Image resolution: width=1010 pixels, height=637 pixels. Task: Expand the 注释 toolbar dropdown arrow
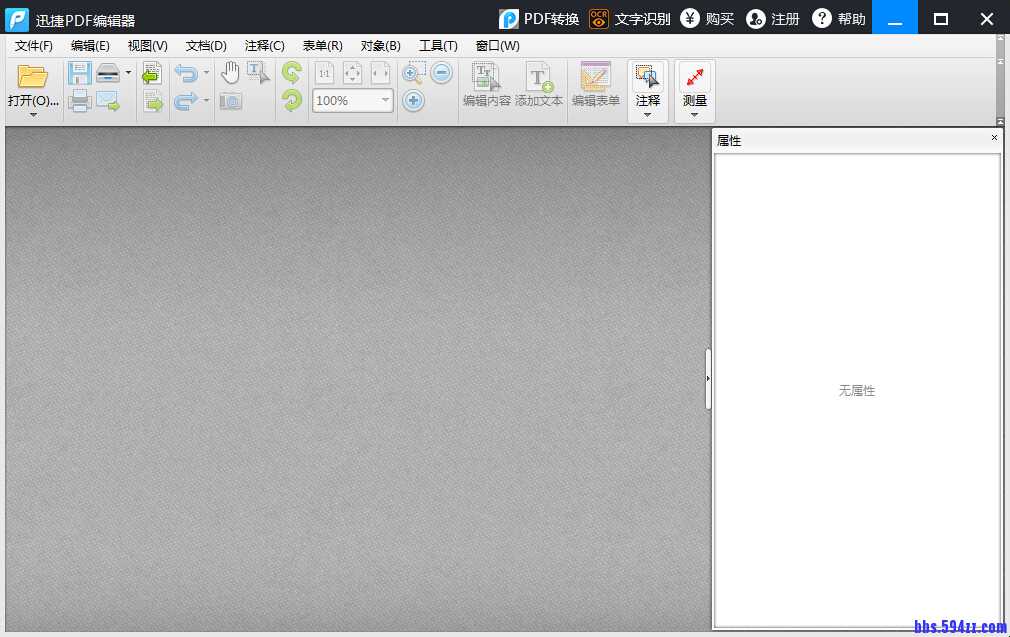point(647,115)
